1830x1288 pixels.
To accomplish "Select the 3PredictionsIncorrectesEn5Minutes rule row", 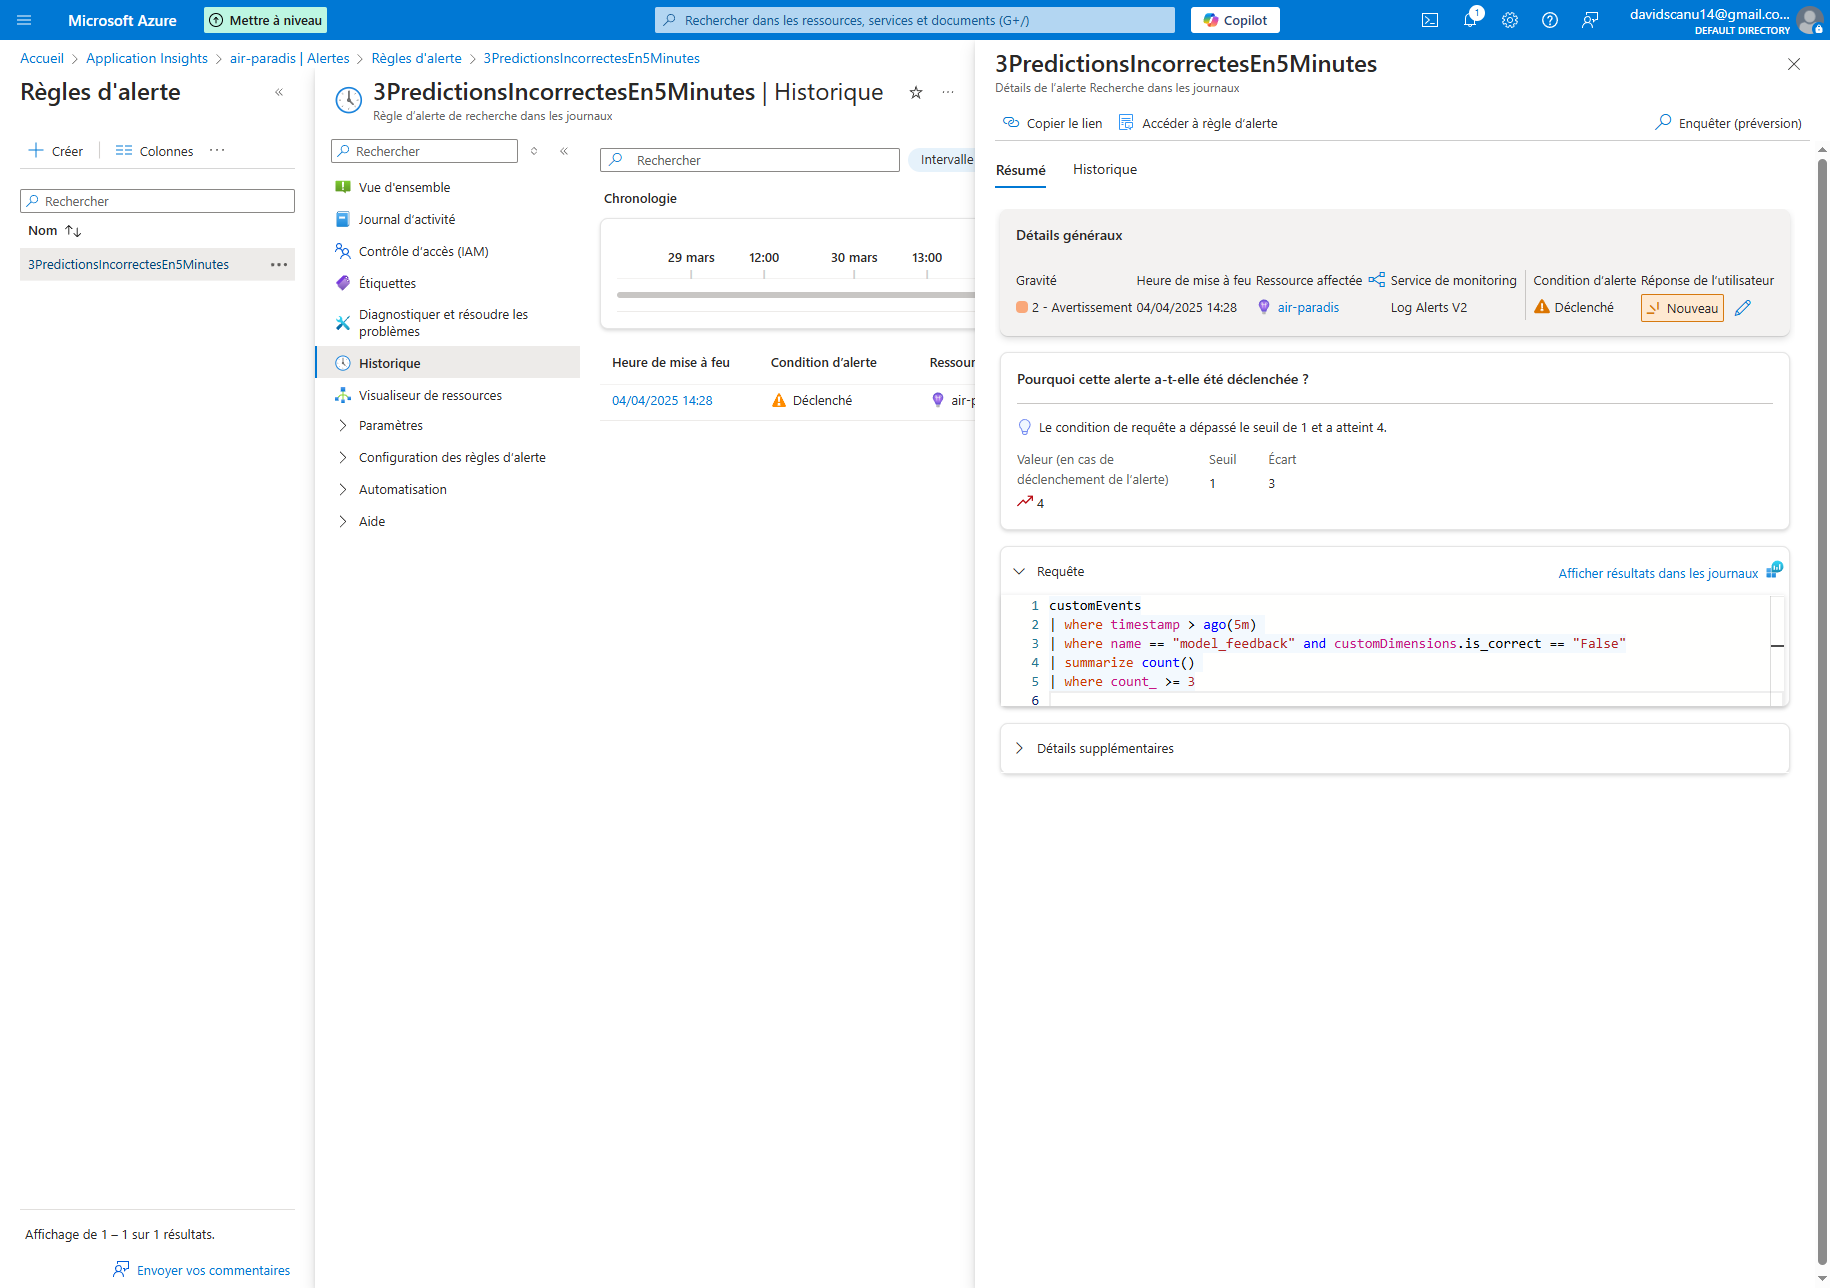I will 157,264.
